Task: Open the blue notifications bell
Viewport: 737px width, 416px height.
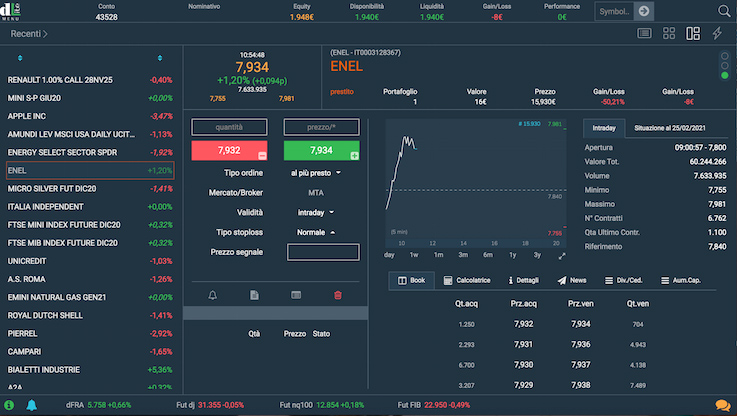Action: pos(31,405)
